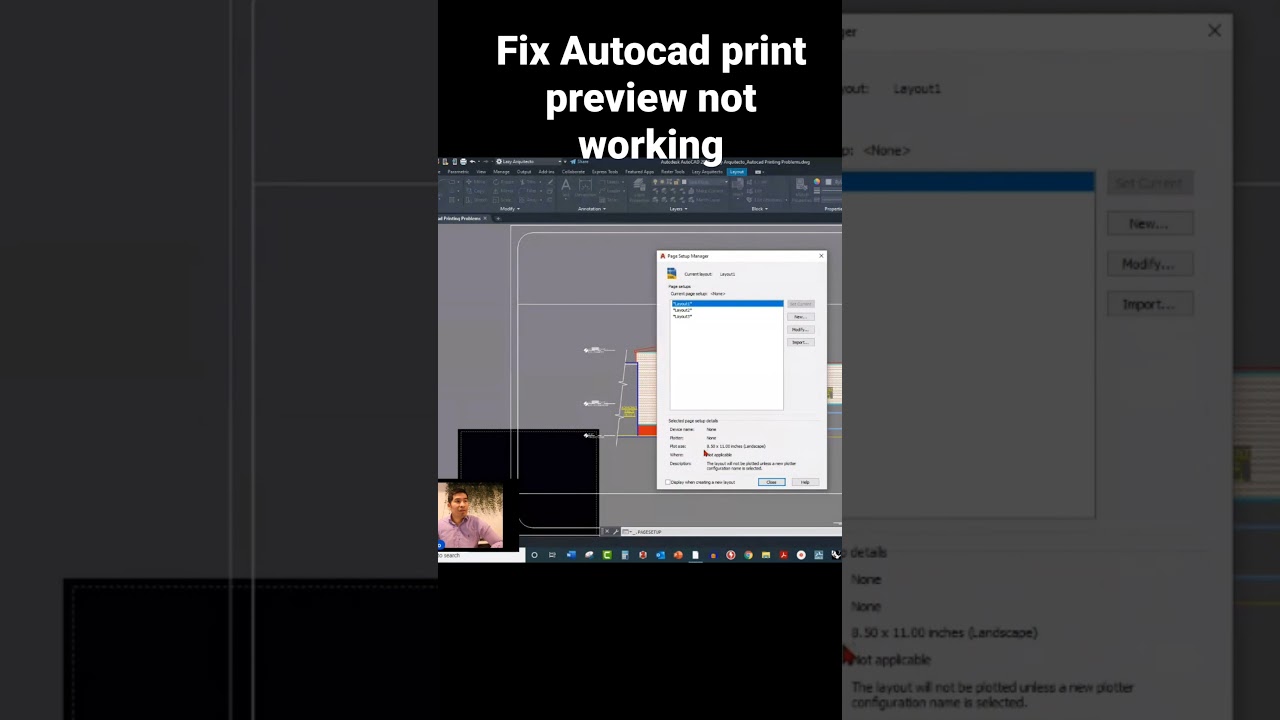The height and width of the screenshot is (720, 1280).
Task: Open the Express Tools ribbon tab
Action: [x=605, y=171]
